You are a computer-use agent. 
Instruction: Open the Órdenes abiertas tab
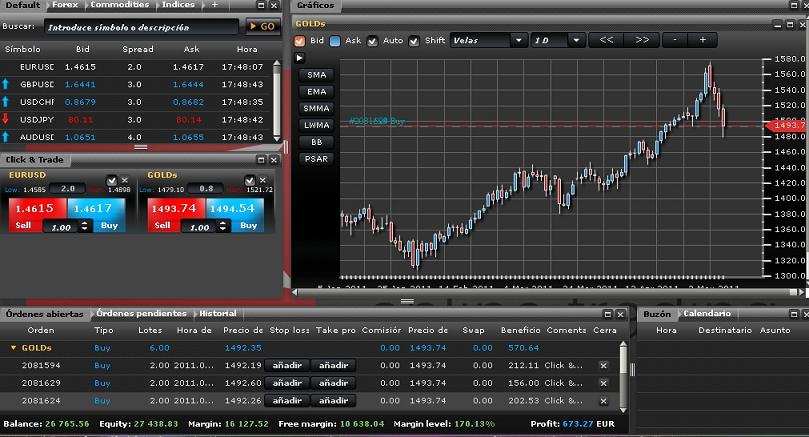click(x=44, y=314)
